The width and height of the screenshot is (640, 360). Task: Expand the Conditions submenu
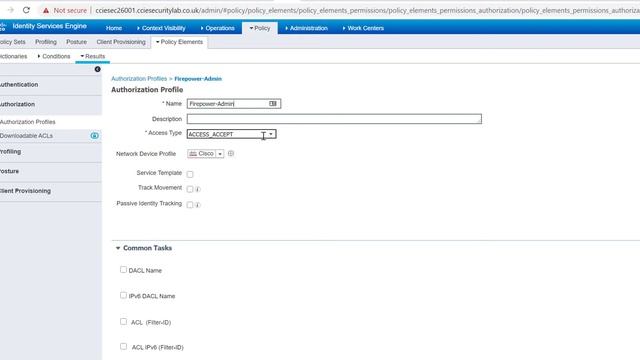pos(54,56)
